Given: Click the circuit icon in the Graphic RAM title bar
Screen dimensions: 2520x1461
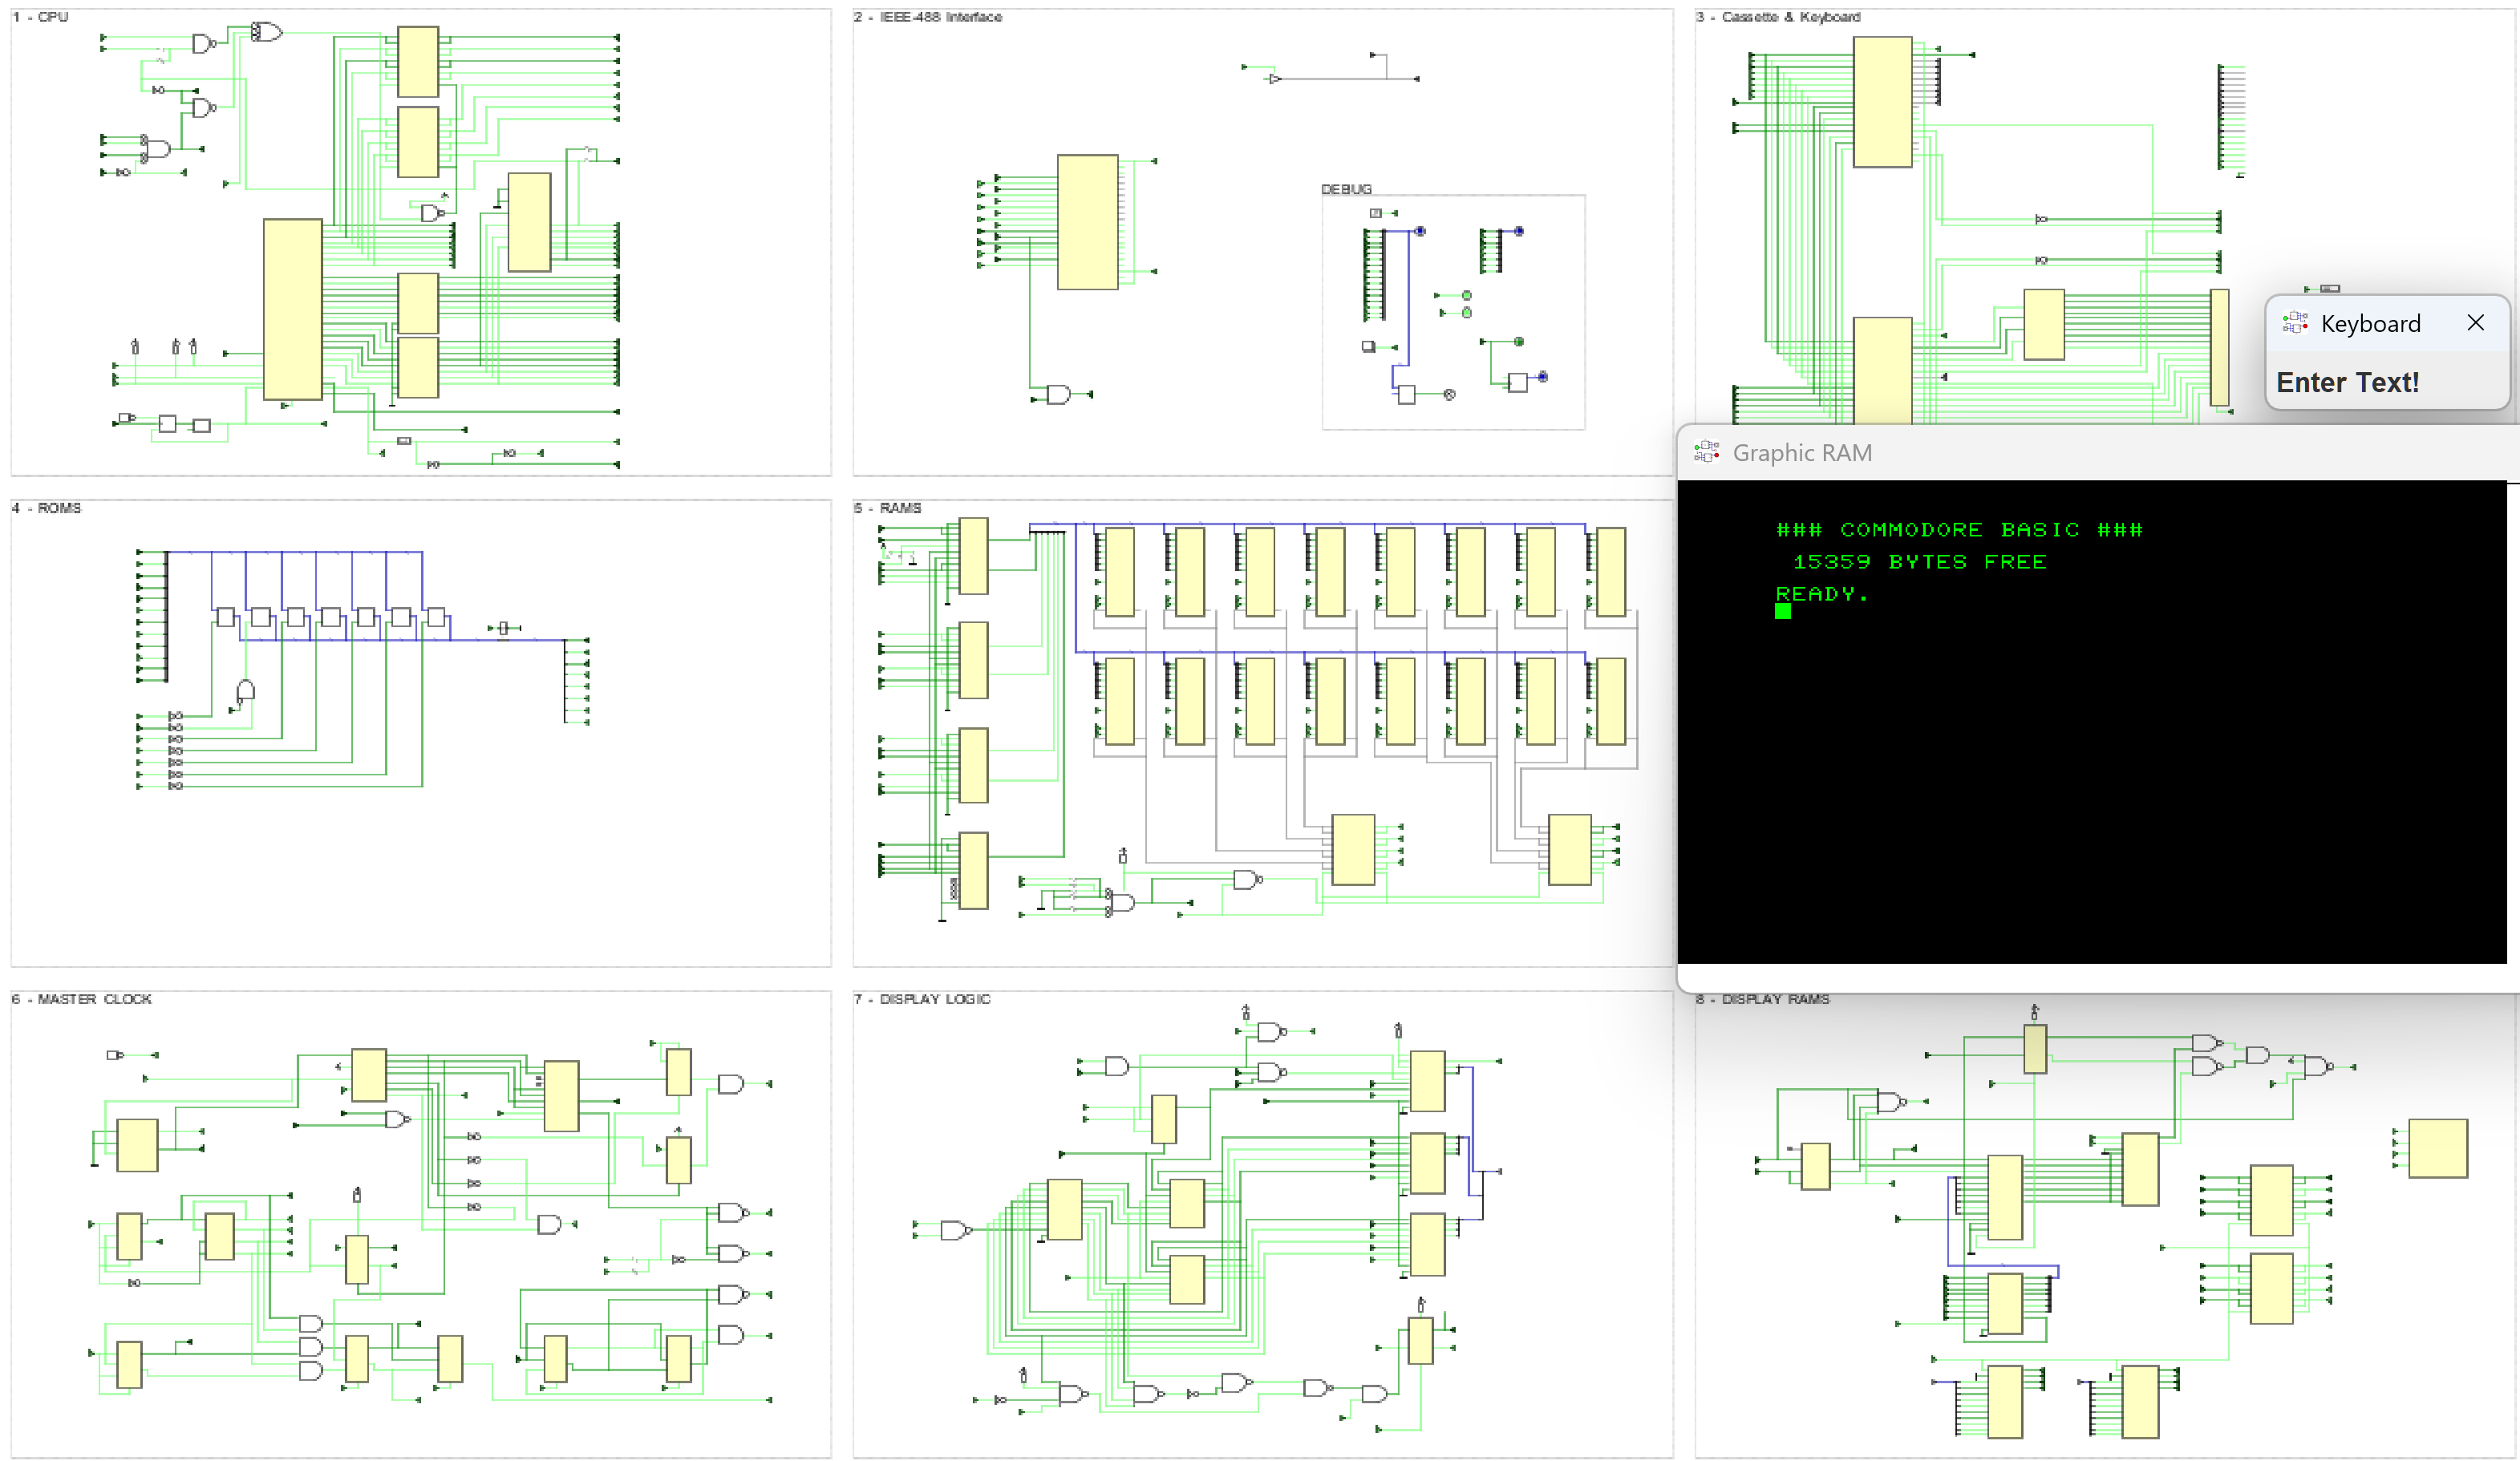Looking at the screenshot, I should (1708, 452).
